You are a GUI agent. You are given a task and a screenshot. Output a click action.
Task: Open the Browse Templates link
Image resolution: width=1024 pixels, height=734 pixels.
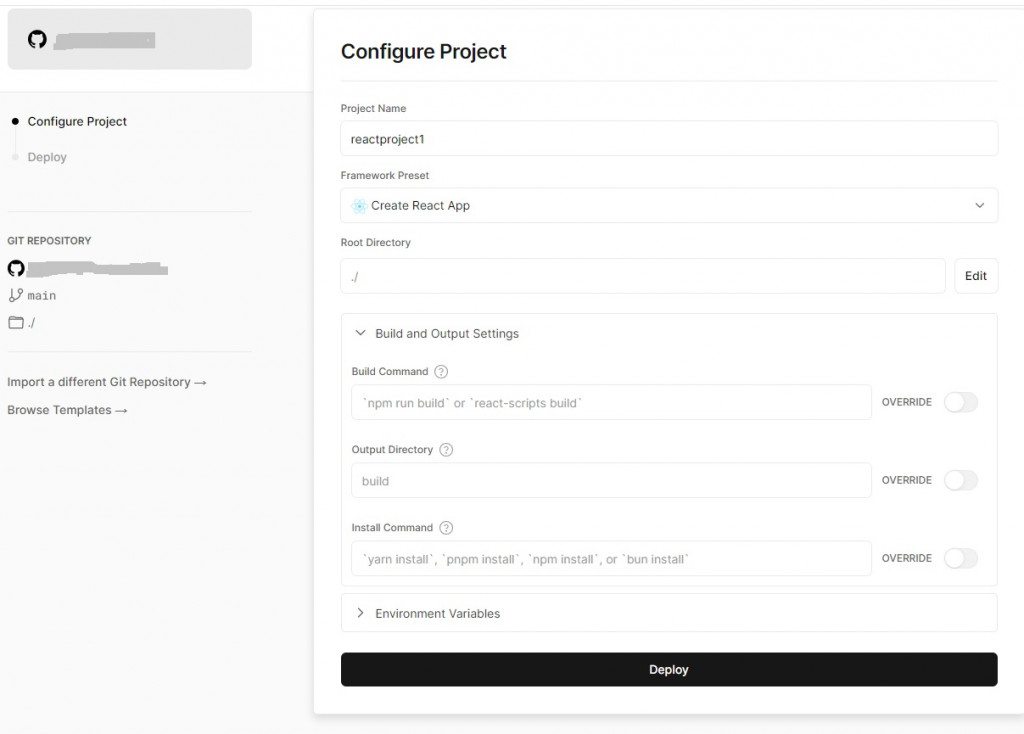pos(67,410)
